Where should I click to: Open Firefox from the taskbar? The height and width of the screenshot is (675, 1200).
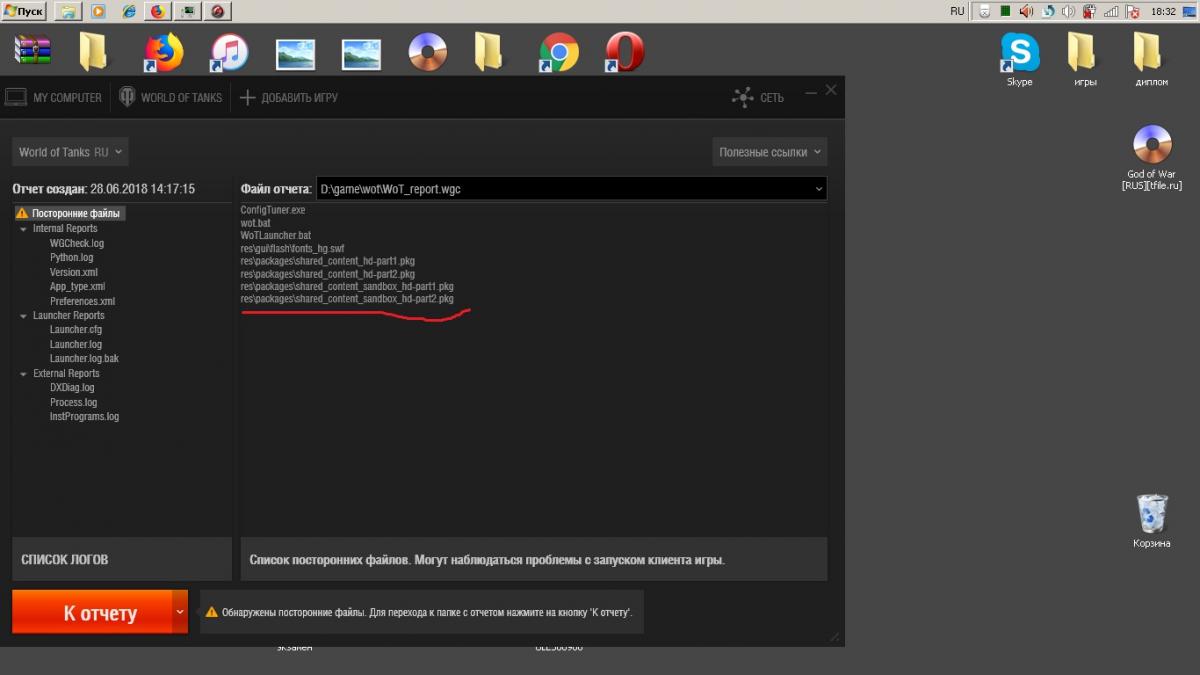[158, 12]
